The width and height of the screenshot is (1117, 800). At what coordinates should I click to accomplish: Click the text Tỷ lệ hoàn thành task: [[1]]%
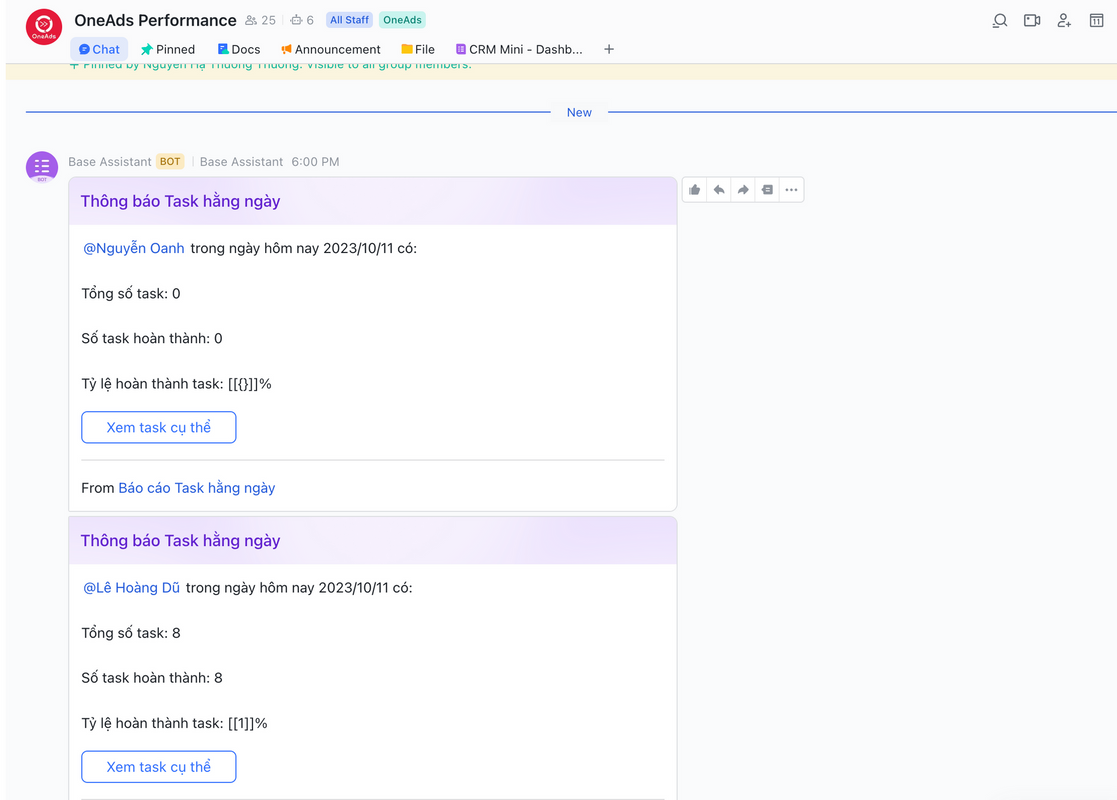175,723
